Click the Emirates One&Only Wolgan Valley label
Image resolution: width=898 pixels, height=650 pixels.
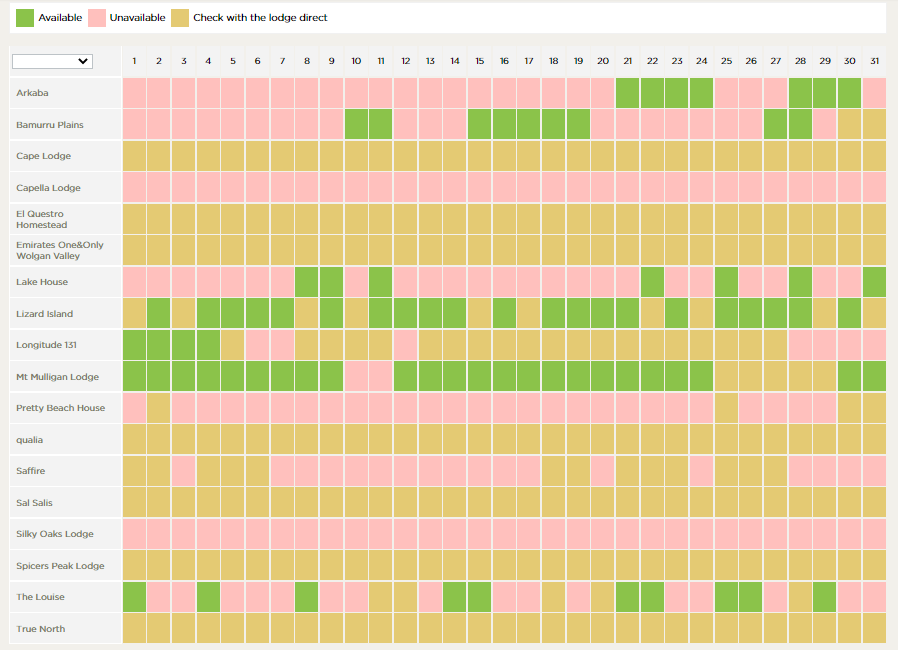point(59,250)
